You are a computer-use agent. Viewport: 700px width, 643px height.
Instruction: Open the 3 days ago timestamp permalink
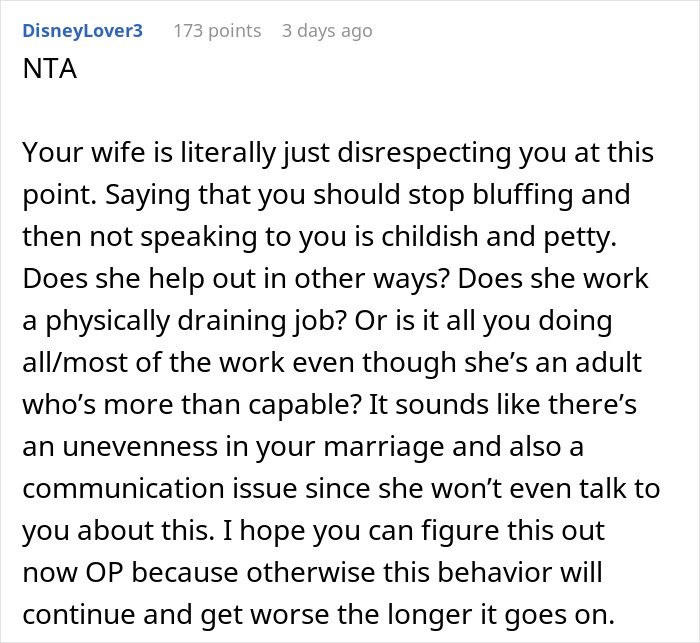click(327, 31)
